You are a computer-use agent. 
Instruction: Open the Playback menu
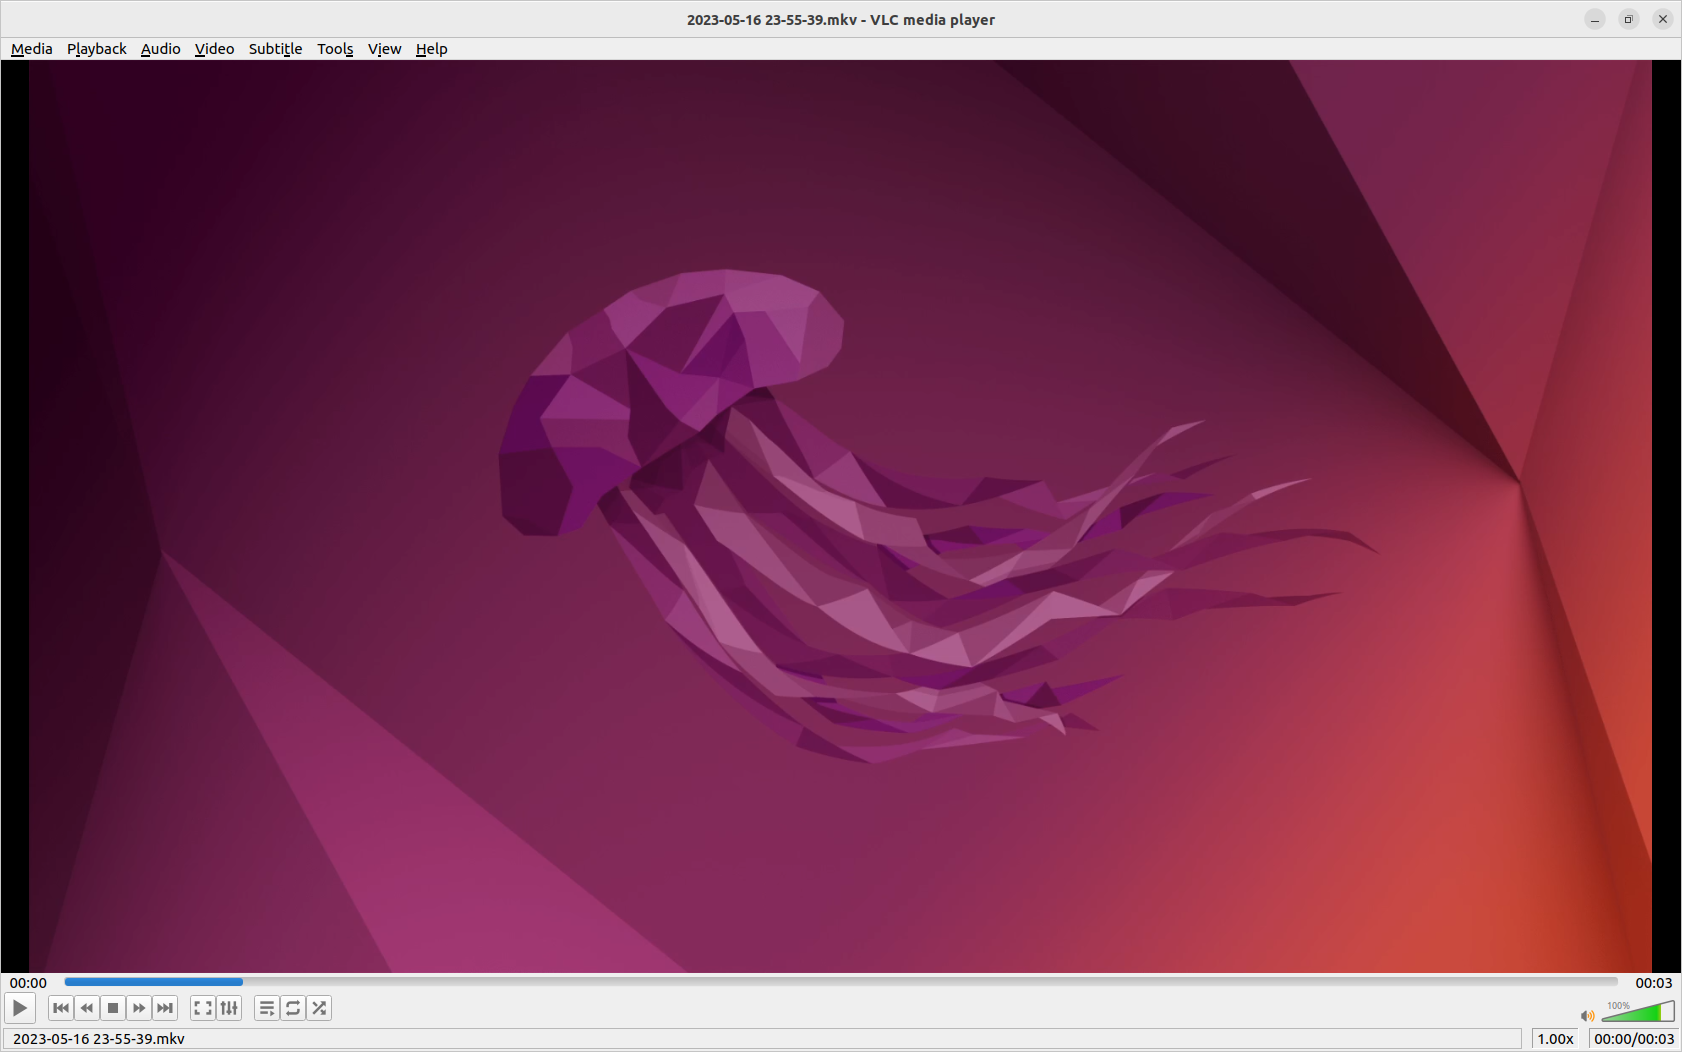(97, 49)
